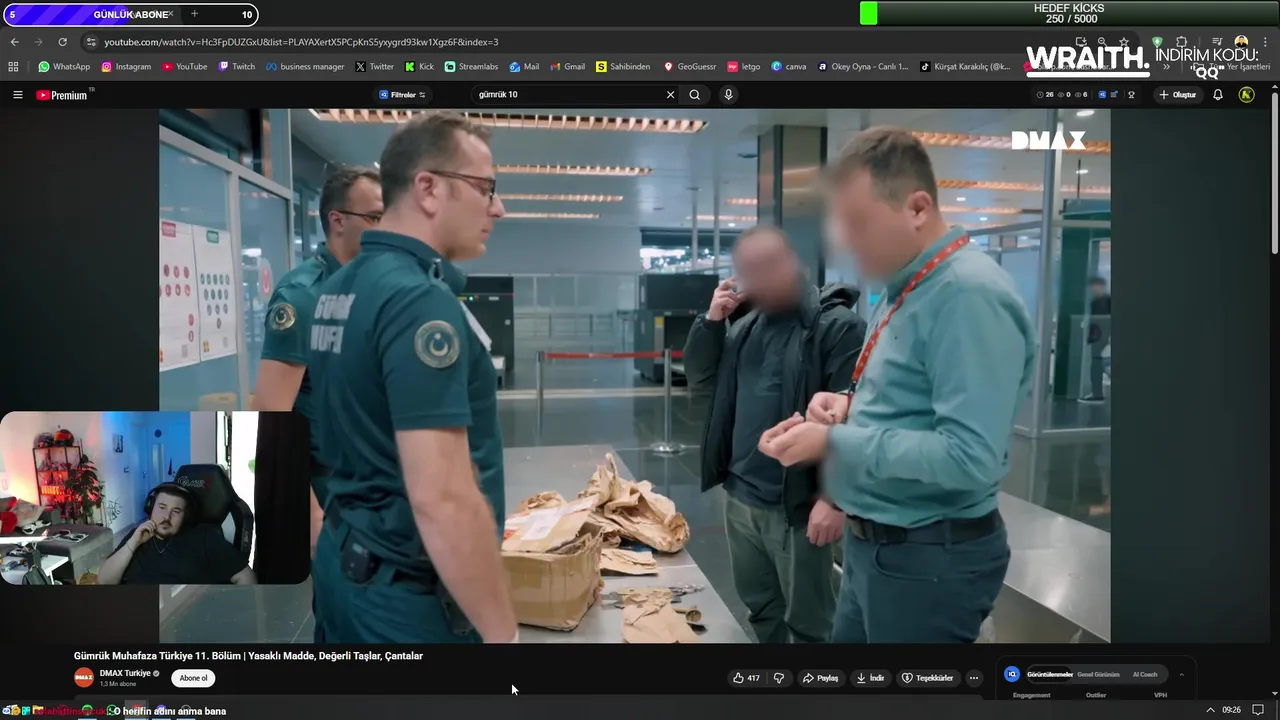The height and width of the screenshot is (720, 1280).
Task: Open the Sahibinden bookmark
Action: click(622, 67)
